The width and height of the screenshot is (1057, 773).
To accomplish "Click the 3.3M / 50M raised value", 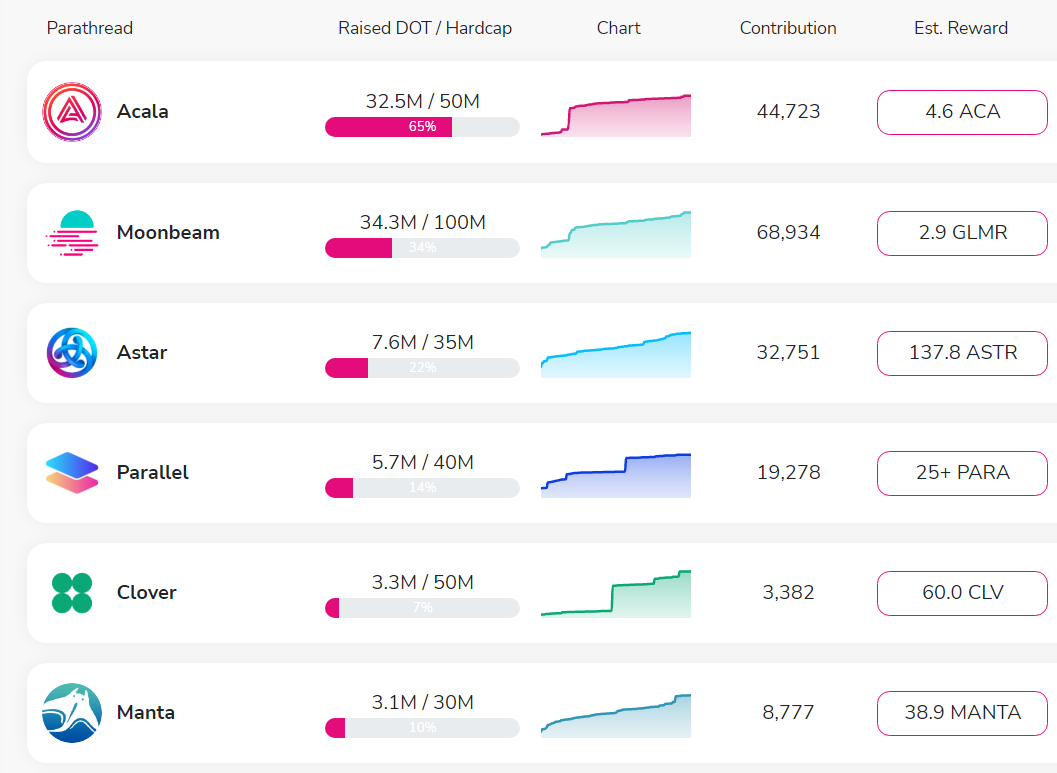I will 423,583.
